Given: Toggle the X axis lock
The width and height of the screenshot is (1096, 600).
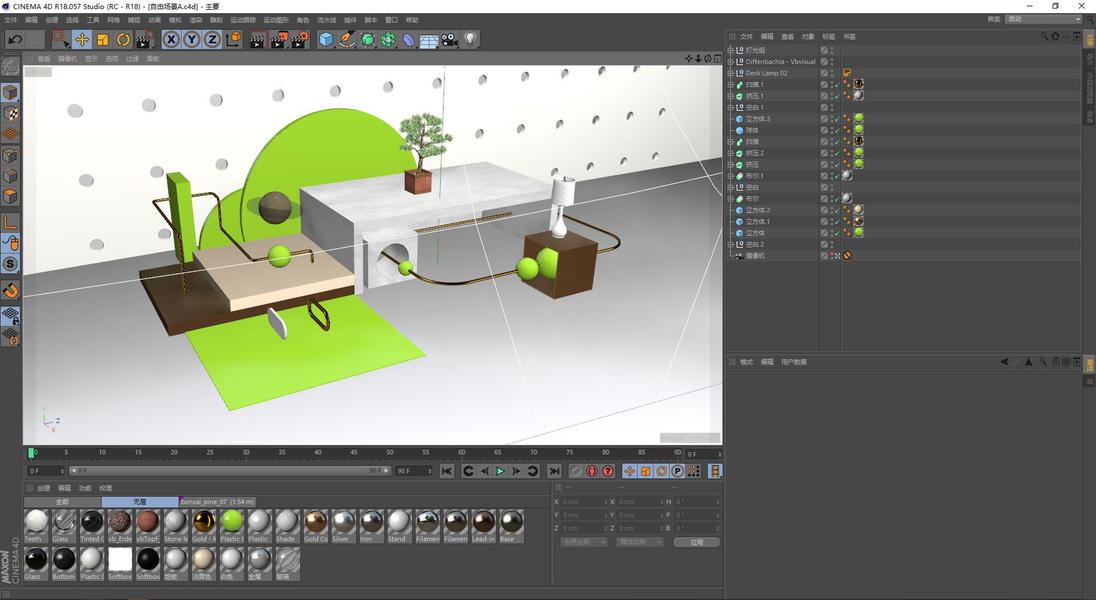Looking at the screenshot, I should point(171,40).
